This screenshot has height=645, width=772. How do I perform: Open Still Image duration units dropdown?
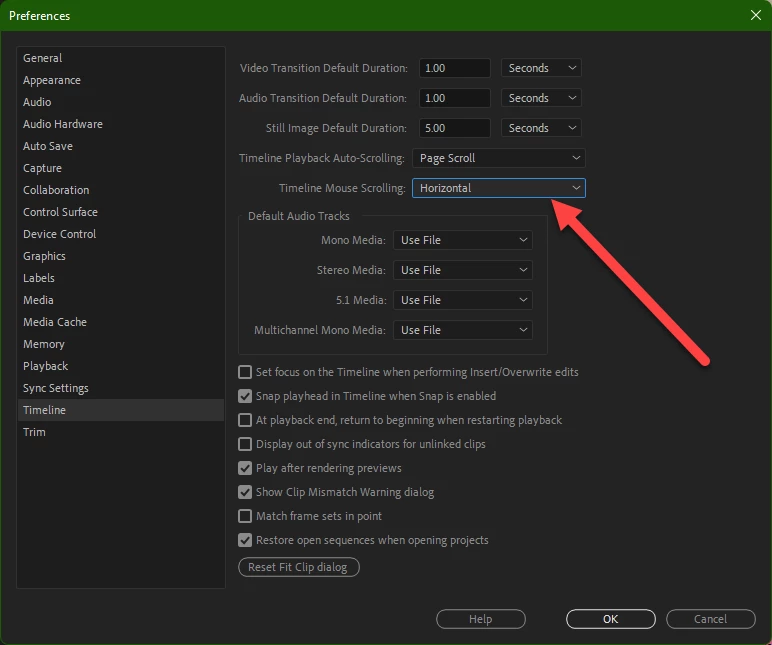pyautogui.click(x=541, y=128)
